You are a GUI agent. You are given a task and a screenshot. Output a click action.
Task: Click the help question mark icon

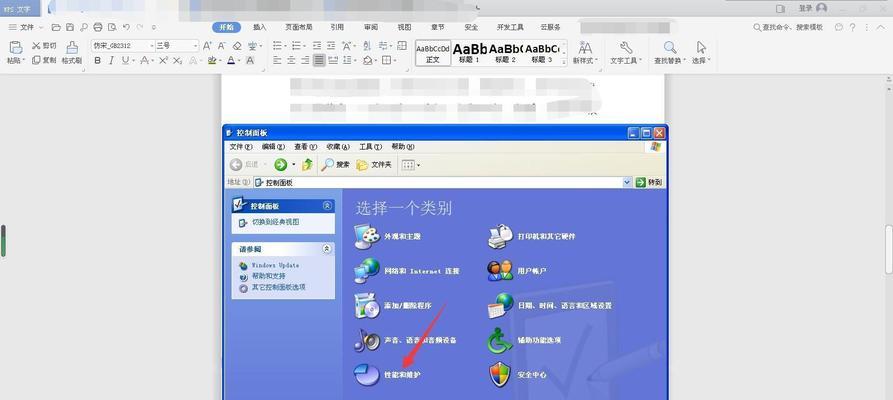point(853,27)
